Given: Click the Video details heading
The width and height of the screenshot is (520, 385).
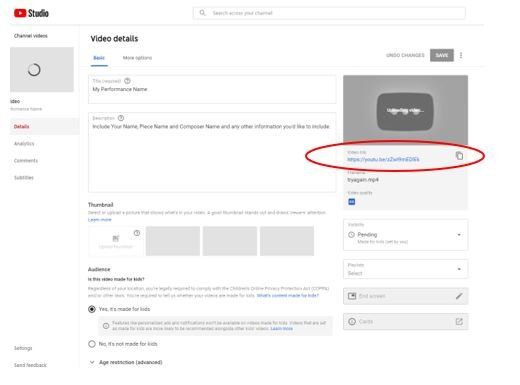Looking at the screenshot, I should (x=114, y=39).
